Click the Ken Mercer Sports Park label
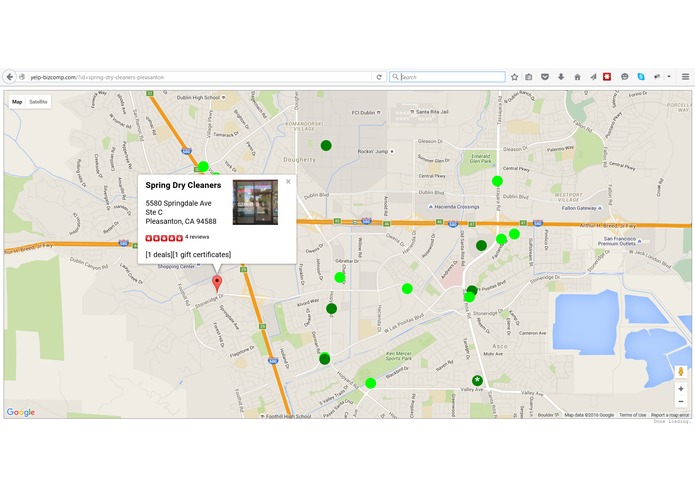 [x=398, y=356]
